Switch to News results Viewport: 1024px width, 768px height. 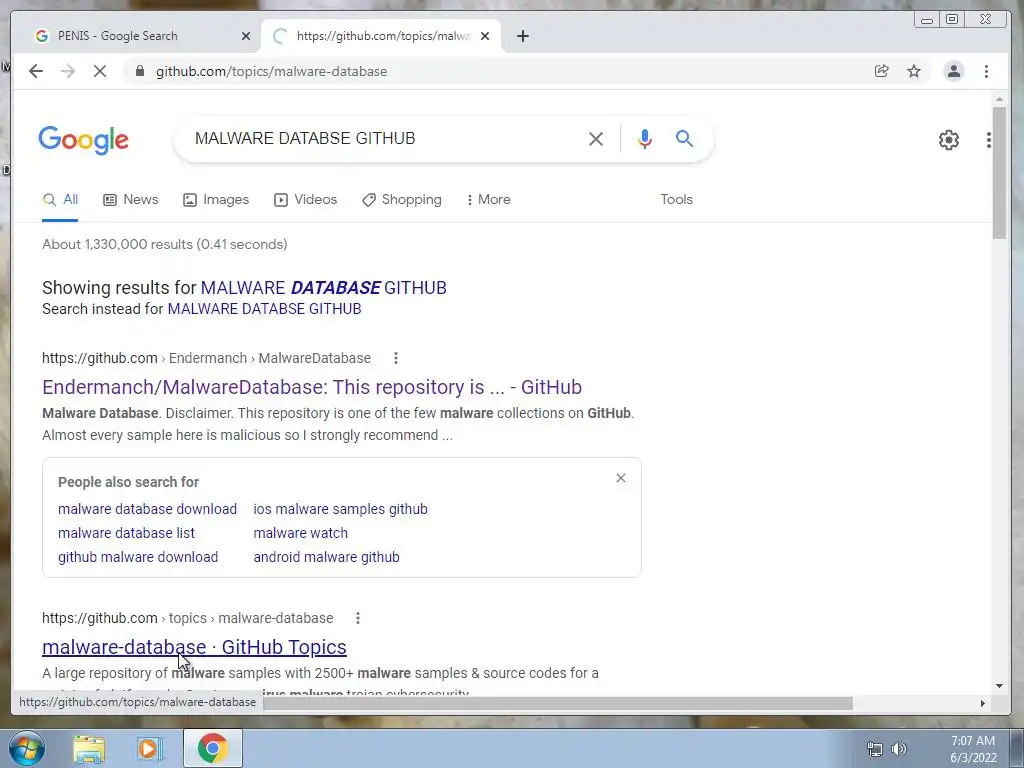pos(131,200)
